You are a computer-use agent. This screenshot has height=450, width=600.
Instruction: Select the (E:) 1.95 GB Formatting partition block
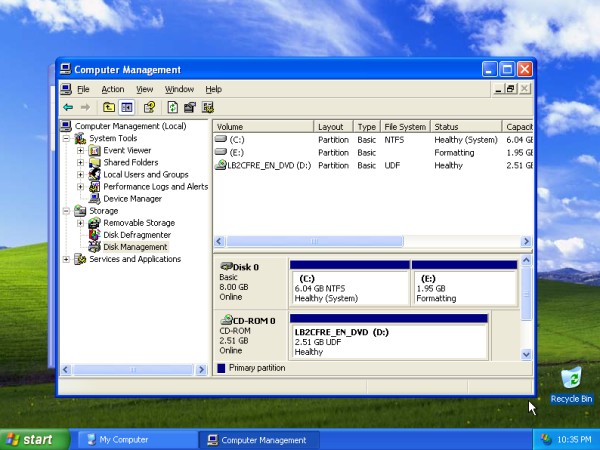point(465,284)
